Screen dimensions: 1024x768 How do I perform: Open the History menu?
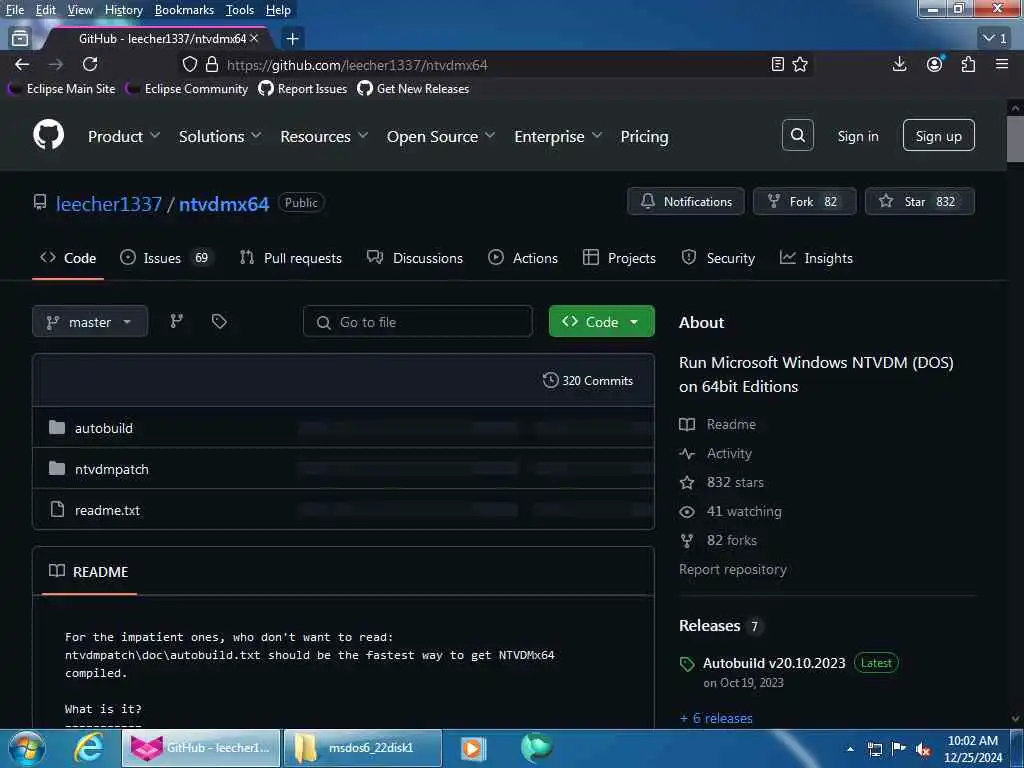click(x=123, y=10)
